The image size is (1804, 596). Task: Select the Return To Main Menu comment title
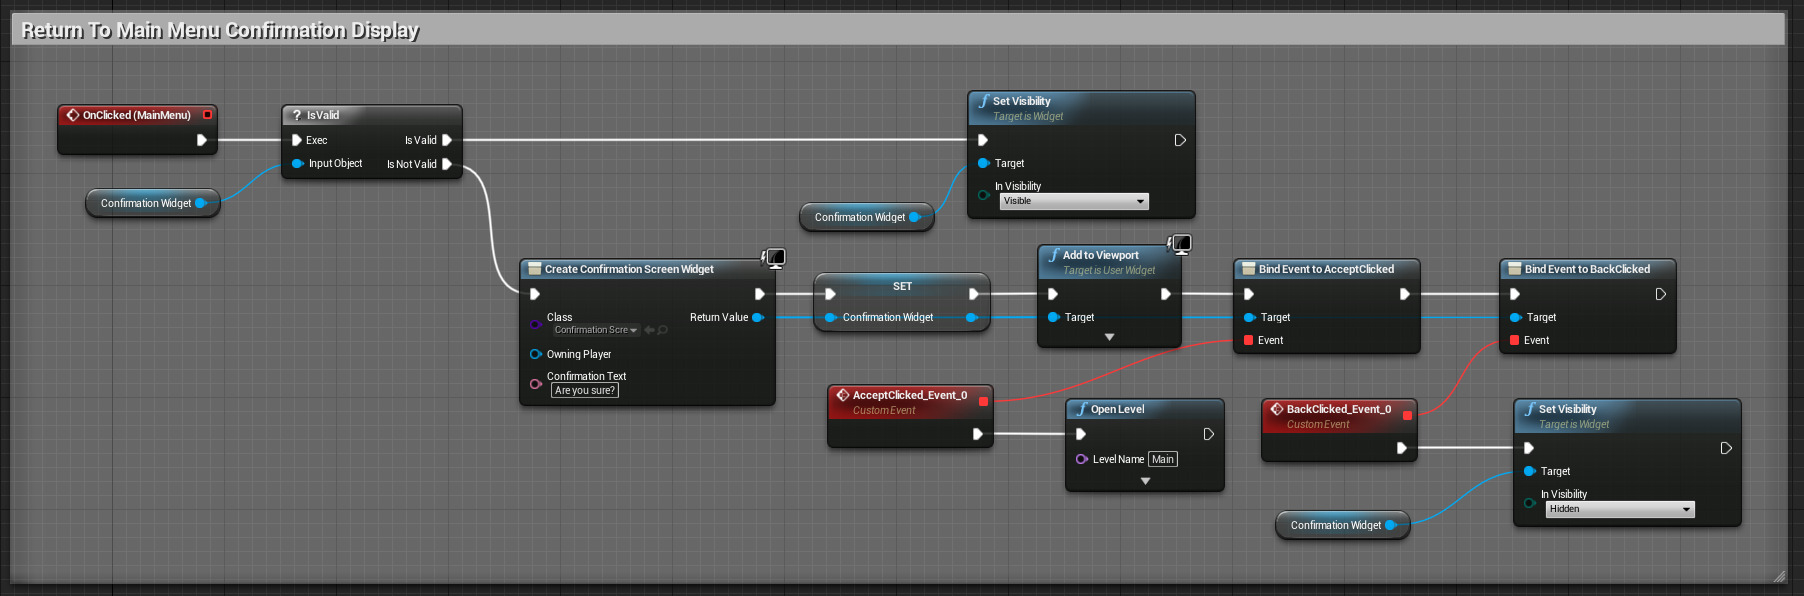220,30
